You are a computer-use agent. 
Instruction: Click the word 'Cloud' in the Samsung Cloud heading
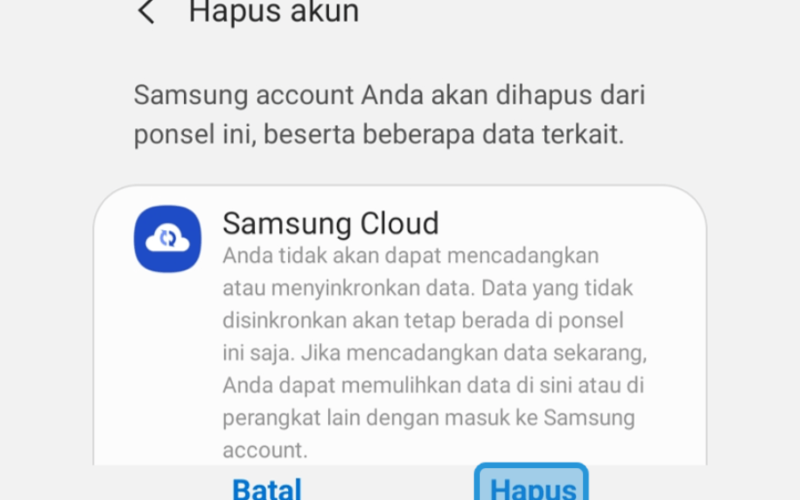pyautogui.click(x=399, y=223)
